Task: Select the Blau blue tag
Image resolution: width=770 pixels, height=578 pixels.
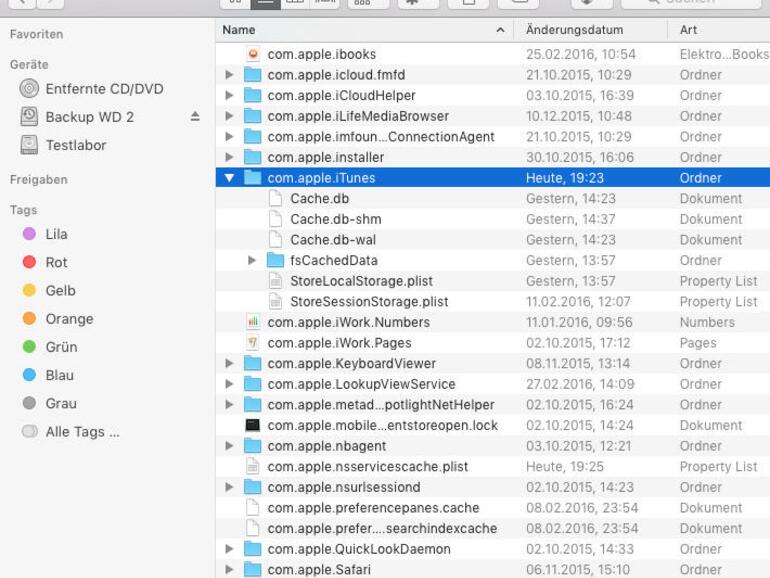Action: point(29,375)
